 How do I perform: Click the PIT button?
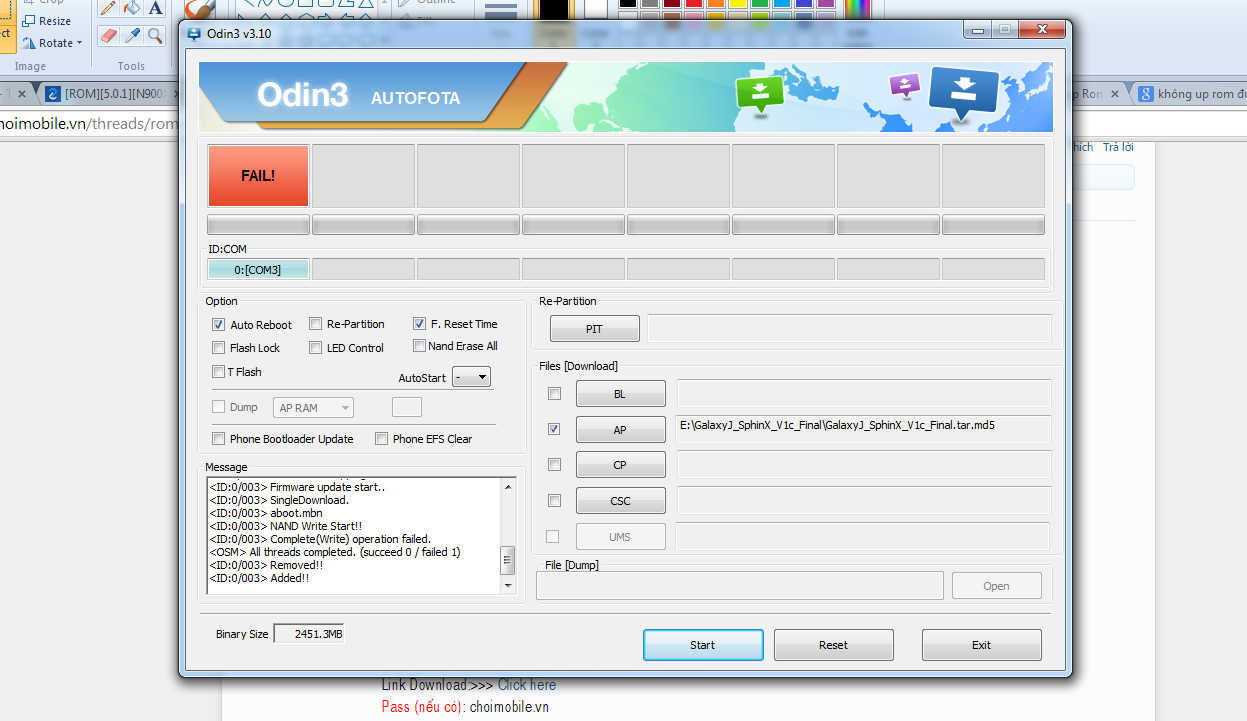coord(594,329)
